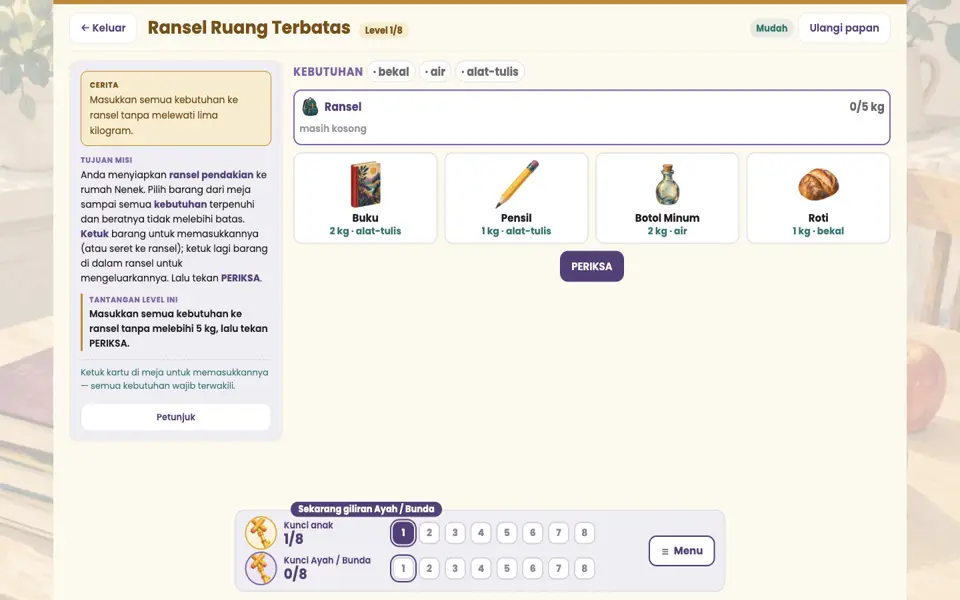960x600 pixels.
Task: Open the Mudah difficulty badge
Action: click(771, 28)
